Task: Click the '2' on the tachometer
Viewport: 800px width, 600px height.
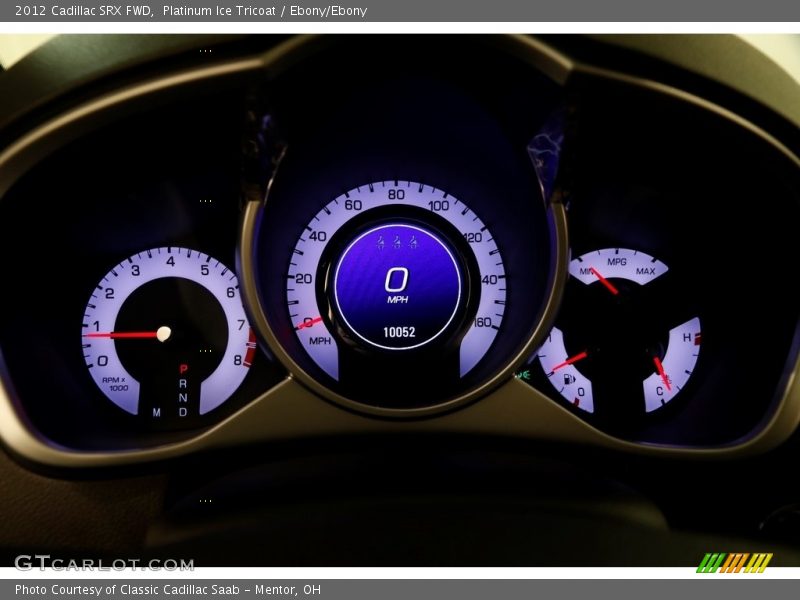Action: click(110, 293)
